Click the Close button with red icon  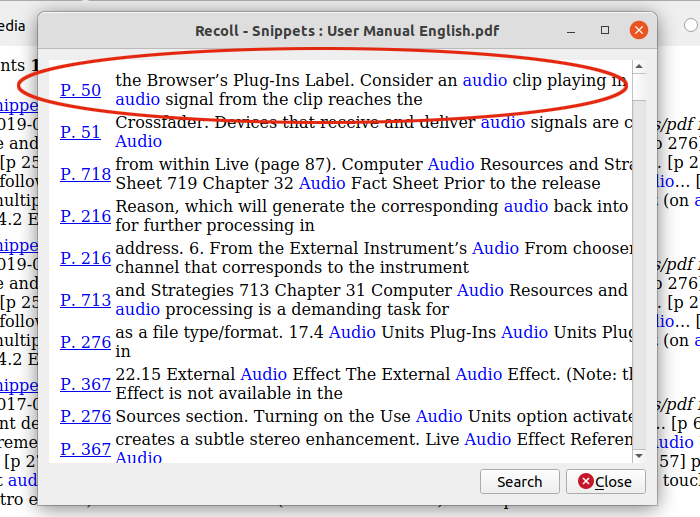pos(606,482)
